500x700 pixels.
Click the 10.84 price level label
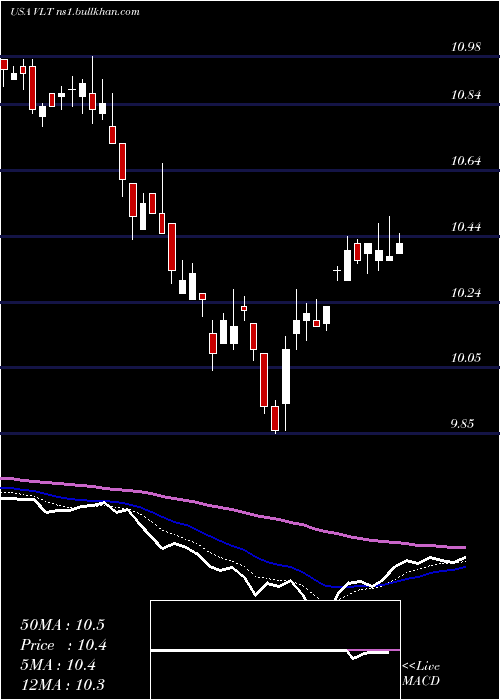[x=466, y=95]
